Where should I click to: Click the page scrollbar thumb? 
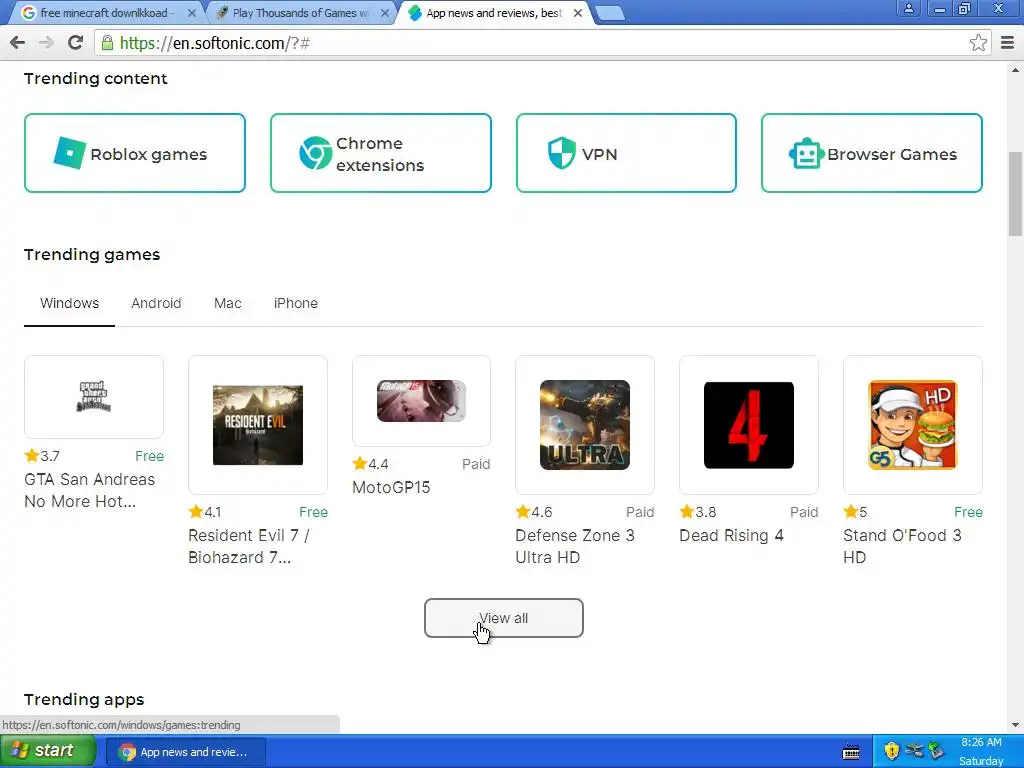1015,193
